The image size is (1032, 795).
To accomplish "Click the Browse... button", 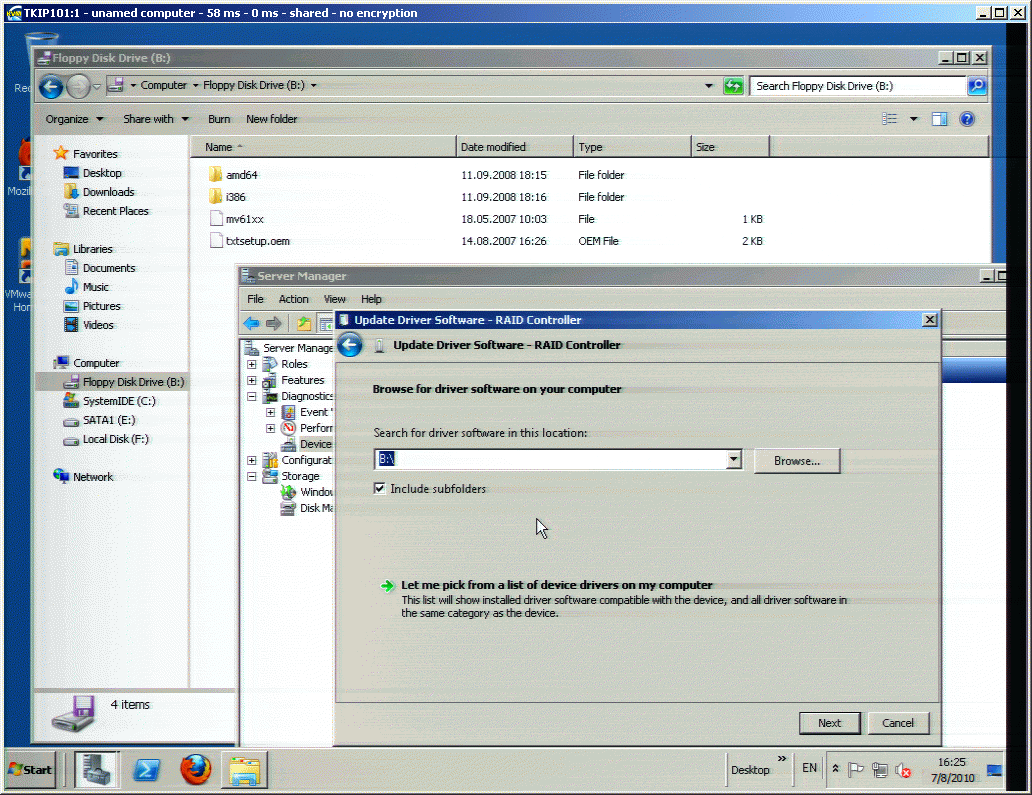I will click(797, 461).
